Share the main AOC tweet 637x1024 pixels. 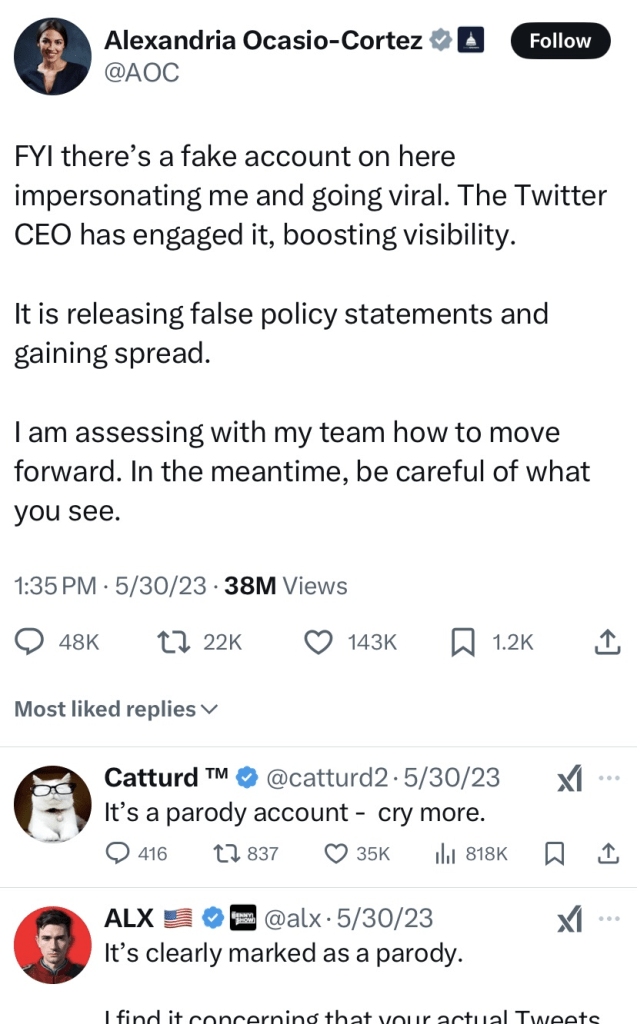[x=607, y=642]
